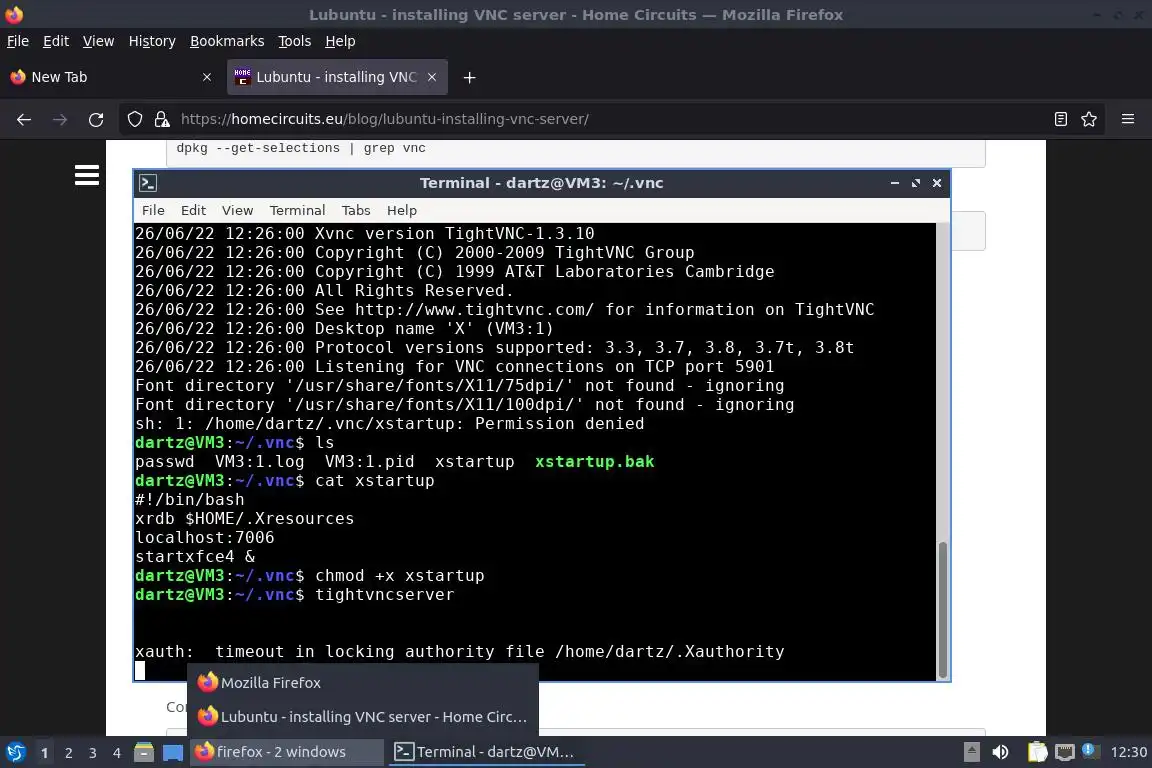Close the terminal window
Image resolution: width=1152 pixels, height=768 pixels.
click(x=937, y=183)
